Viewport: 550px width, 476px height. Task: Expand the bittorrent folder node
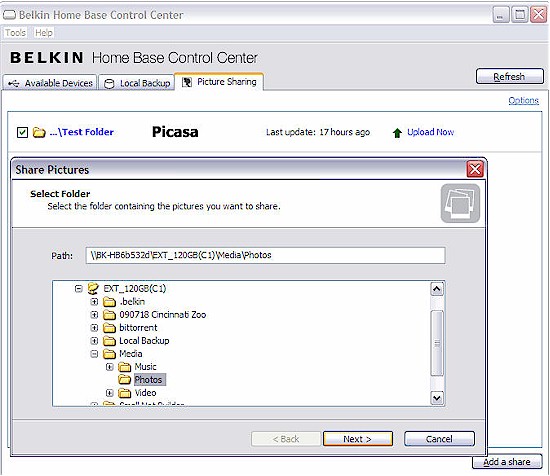pos(94,328)
